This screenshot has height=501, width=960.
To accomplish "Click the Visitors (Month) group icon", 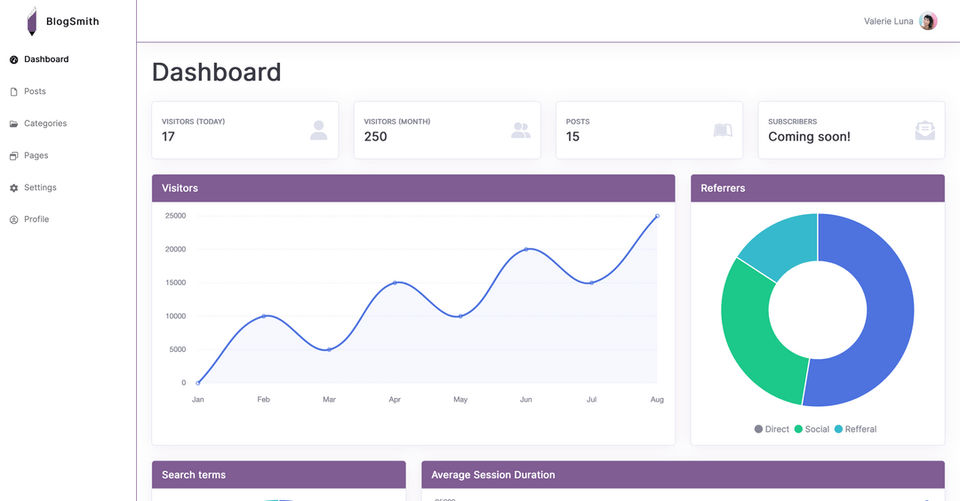I will click(520, 130).
